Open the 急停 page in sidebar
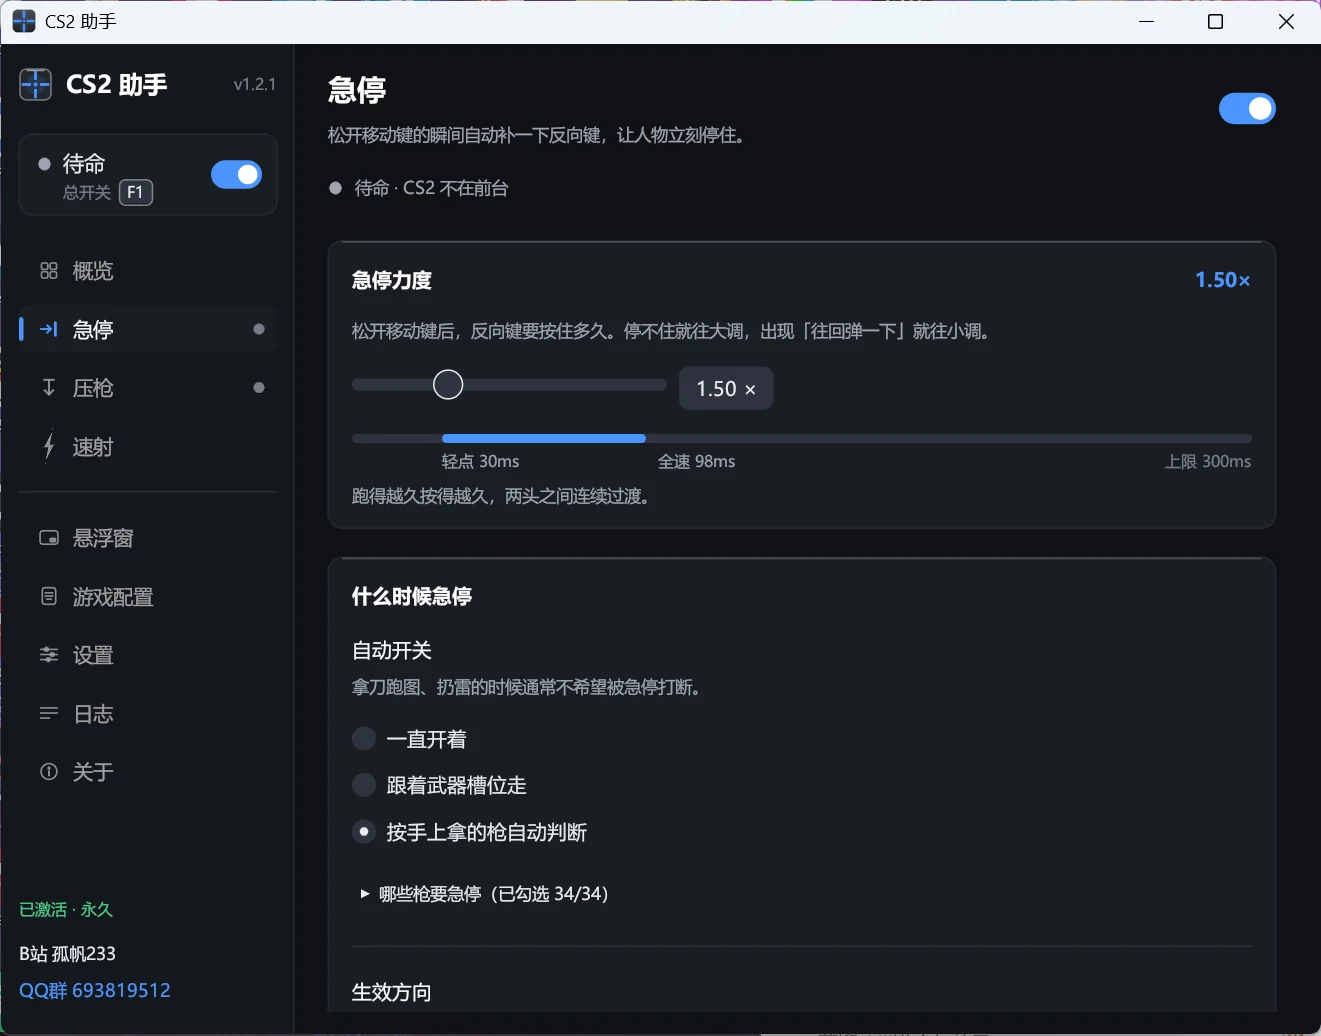The image size is (1321, 1036). 148,329
